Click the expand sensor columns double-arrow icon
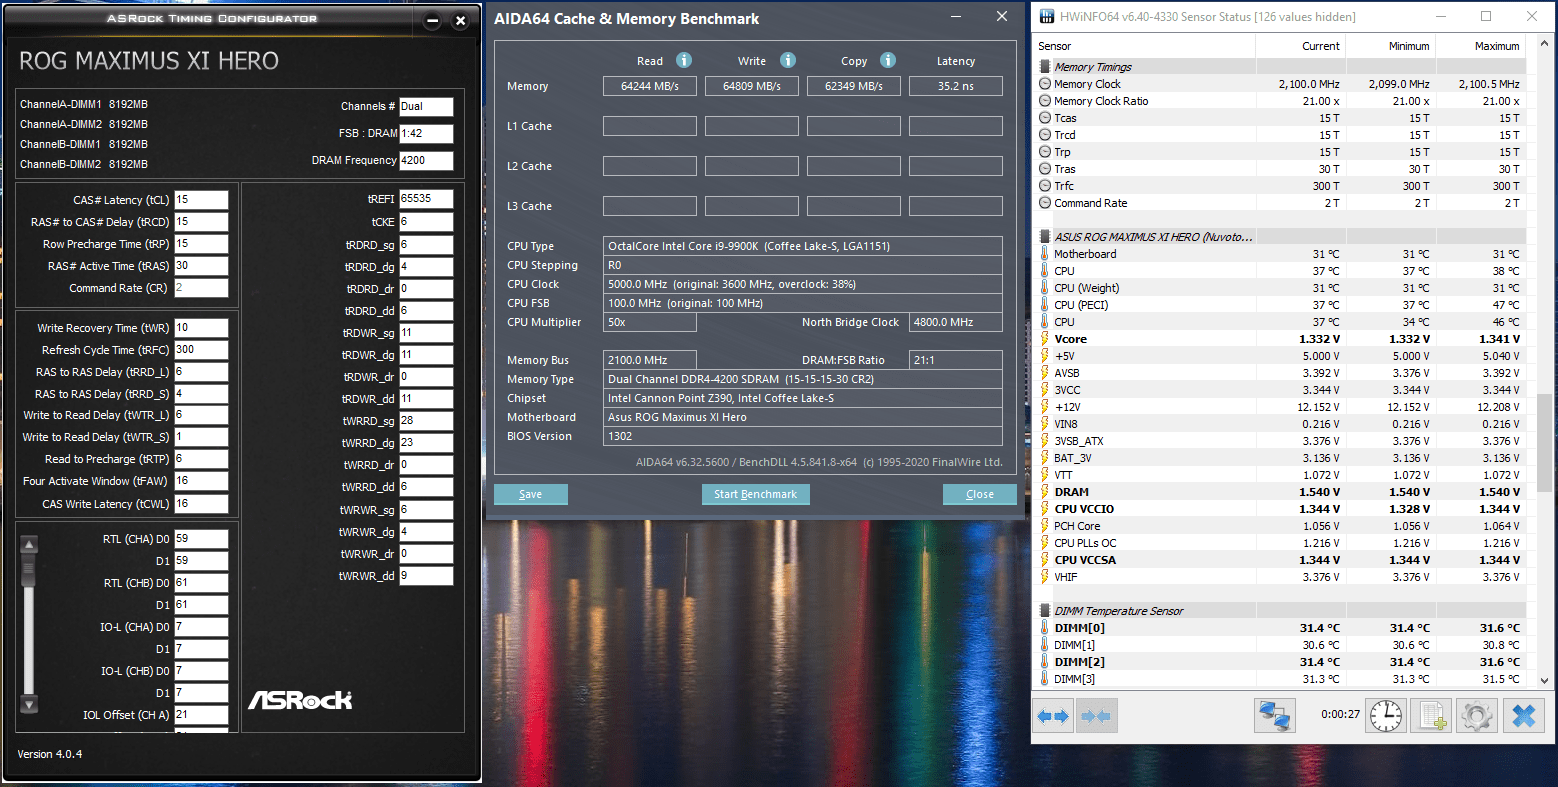 click(1054, 716)
